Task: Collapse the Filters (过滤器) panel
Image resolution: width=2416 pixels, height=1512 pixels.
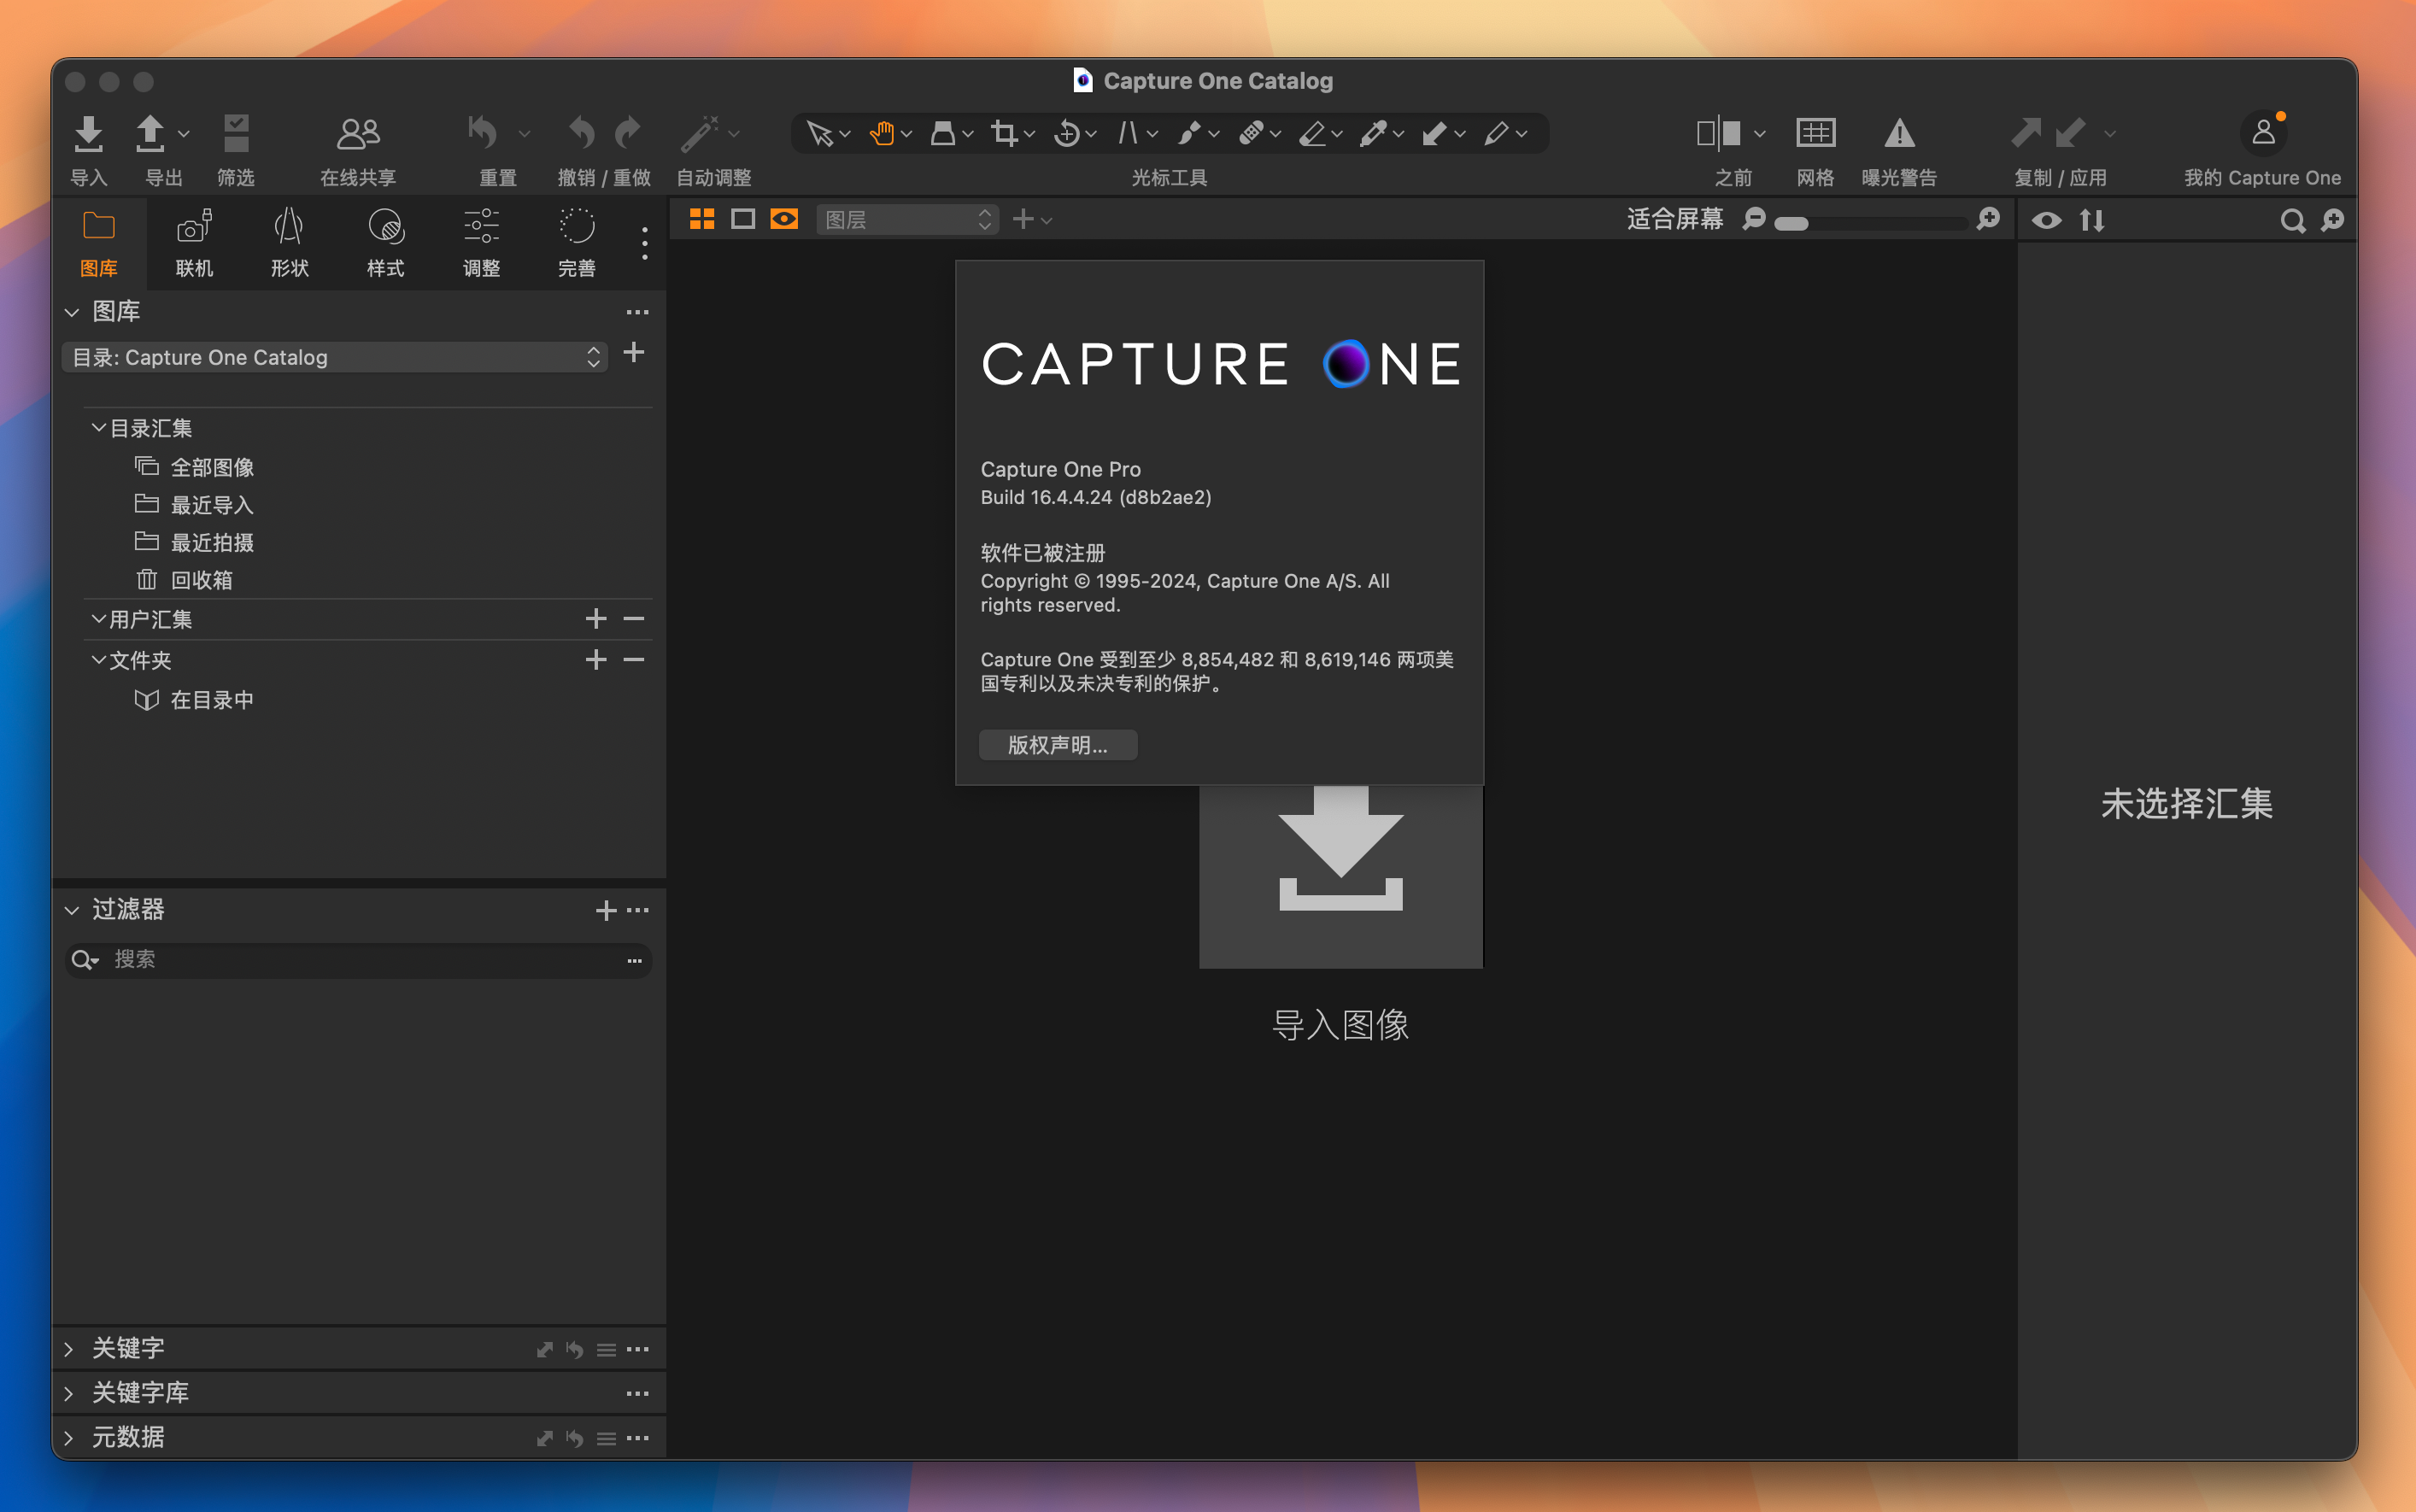Action: pos(71,910)
